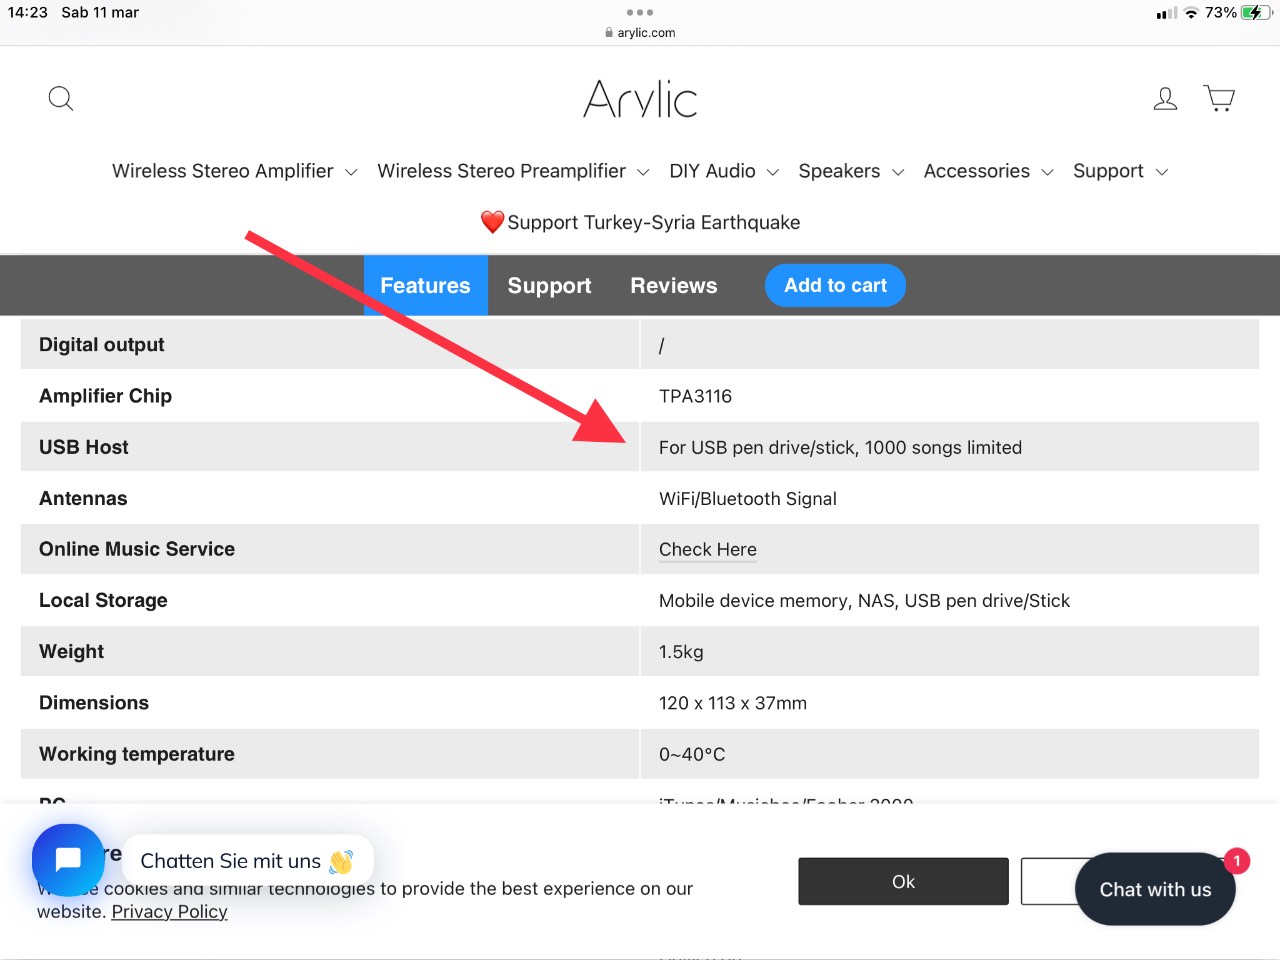Select '1000 songs limited' text
Viewport: 1280px width, 960px height.
tap(943, 448)
